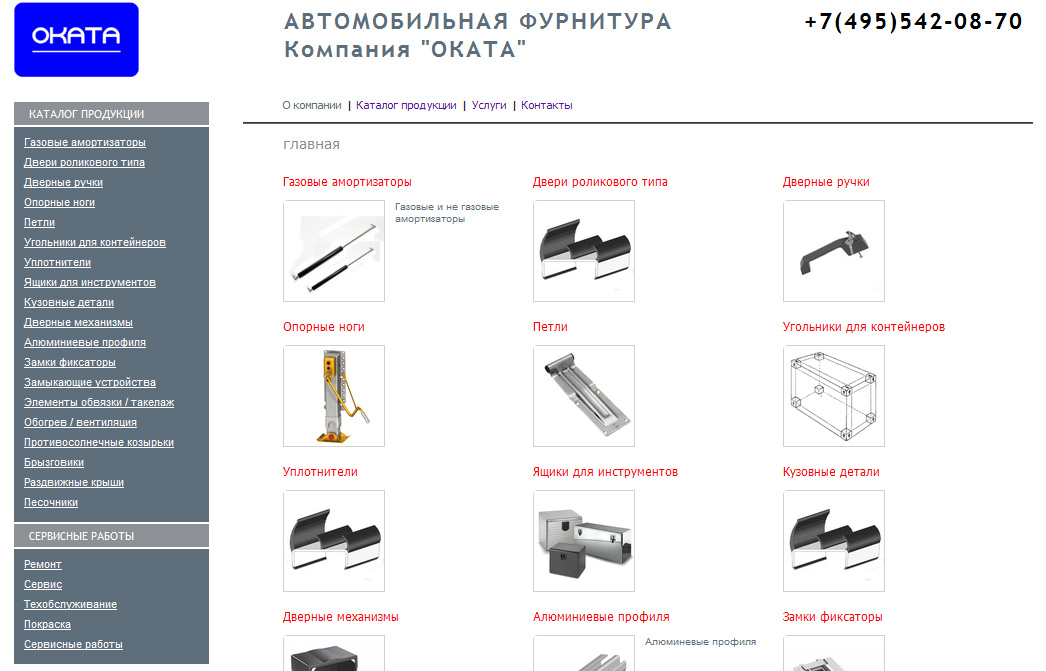1046x671 pixels.
Task: Open the 'Элементы обвязки / такелаж' sidebar link
Action: click(x=99, y=402)
